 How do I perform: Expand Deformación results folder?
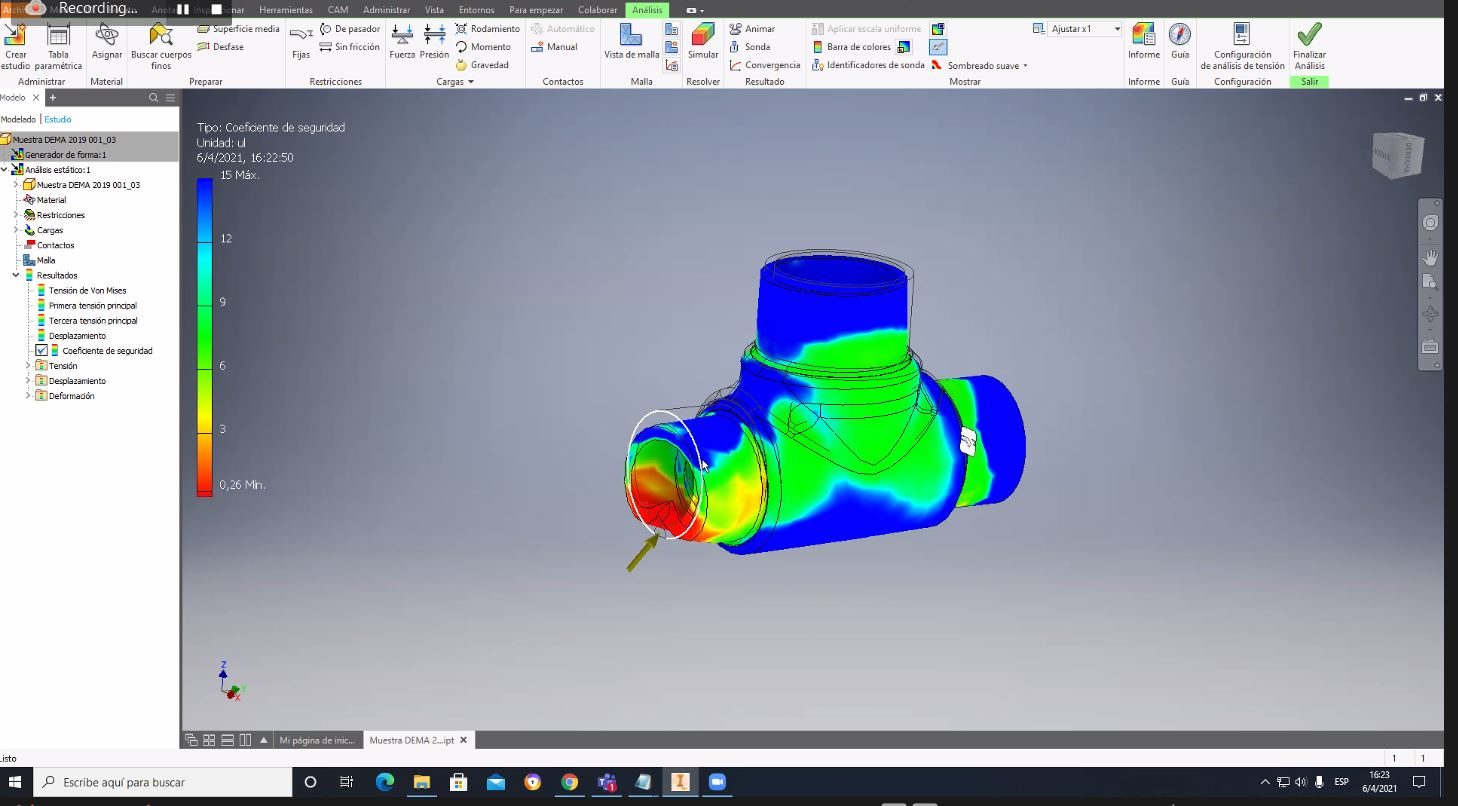28,396
